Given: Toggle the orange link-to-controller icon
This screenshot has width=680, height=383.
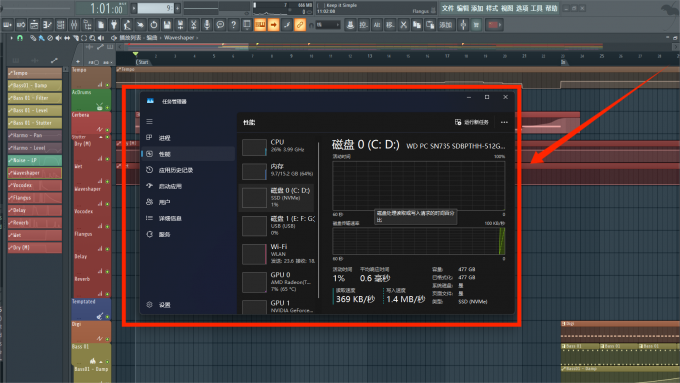Looking at the screenshot, I should tap(300, 25).
